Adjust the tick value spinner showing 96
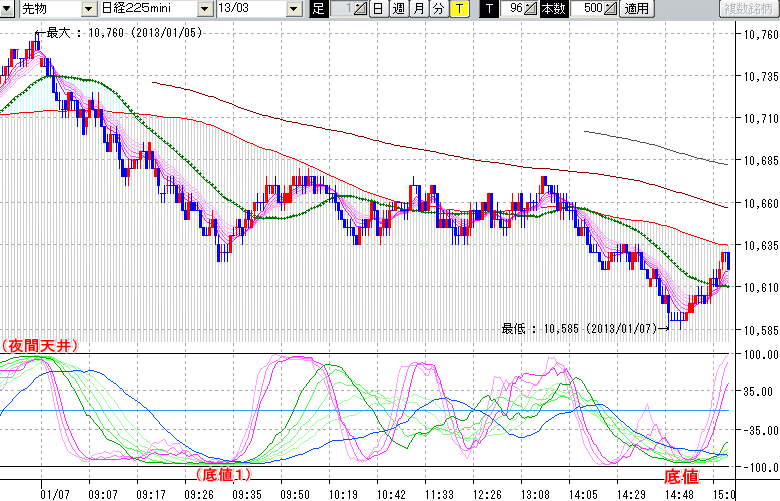The image size is (780, 501). (x=518, y=9)
